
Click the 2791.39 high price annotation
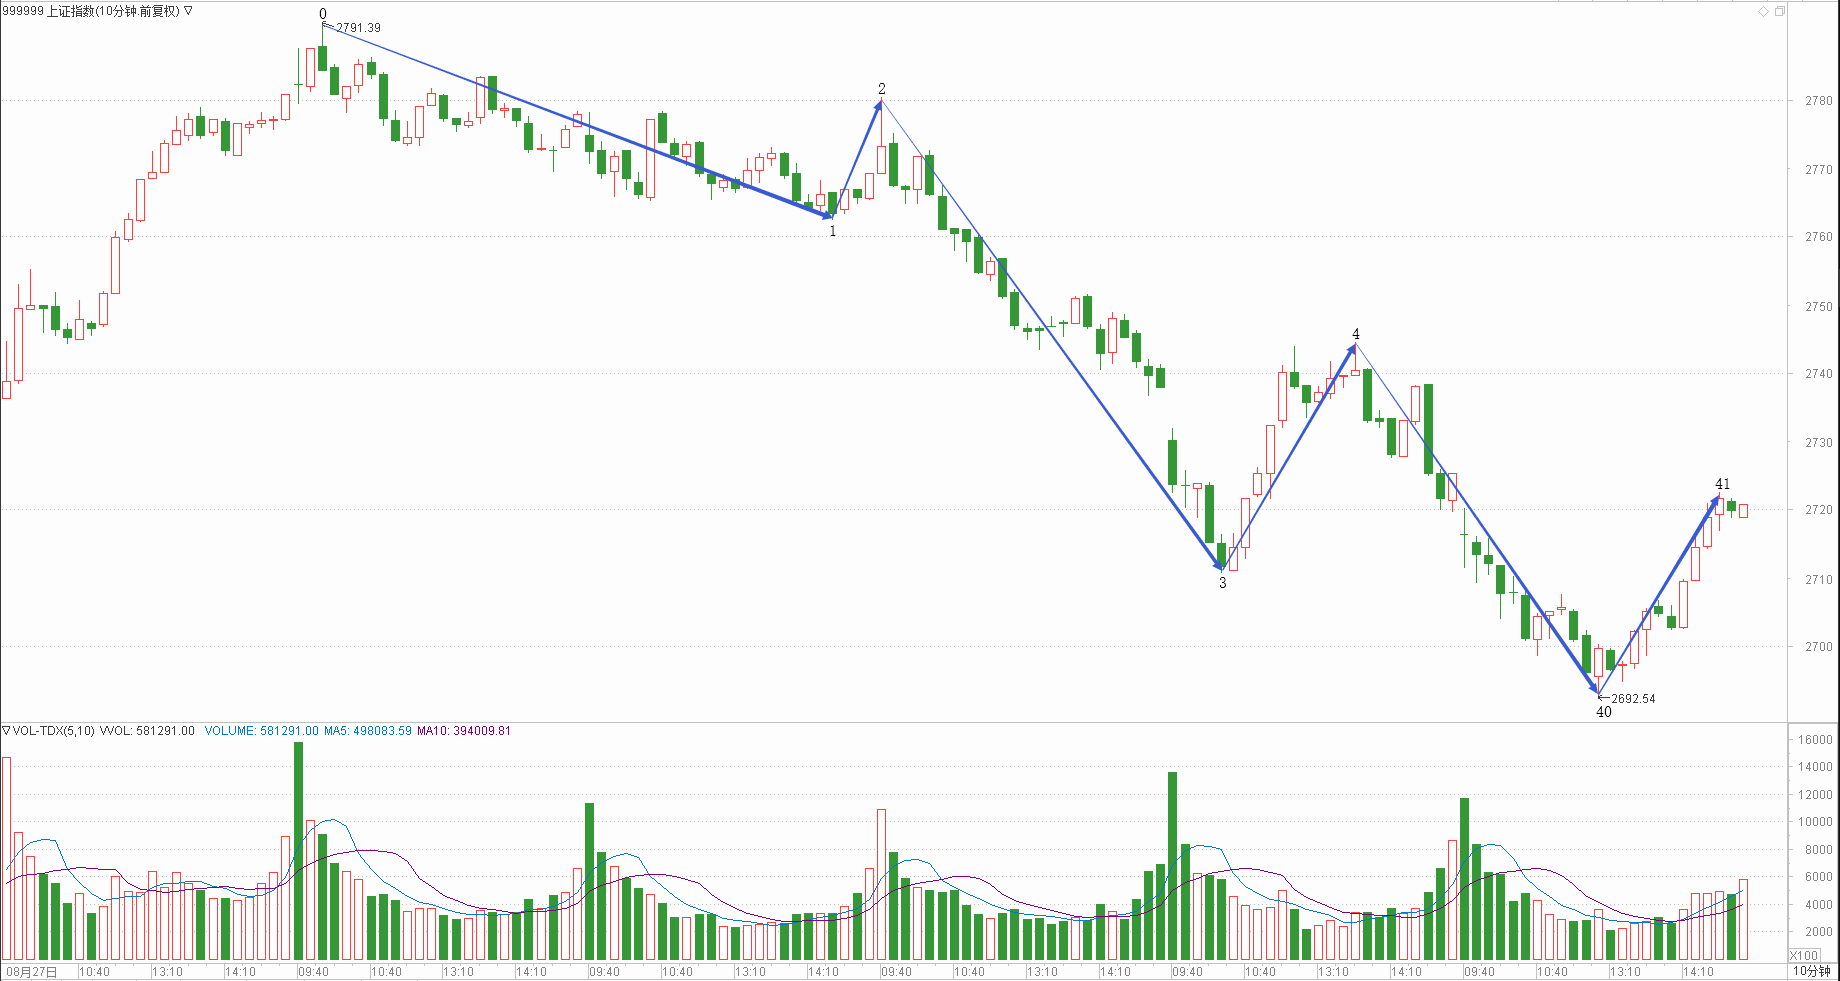click(x=358, y=28)
